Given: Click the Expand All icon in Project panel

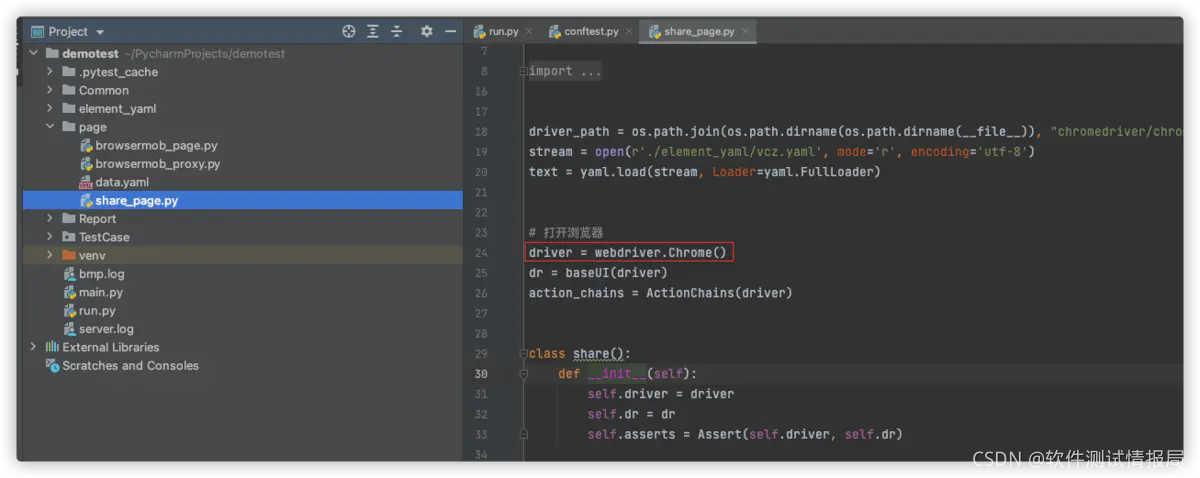Looking at the screenshot, I should click(x=372, y=32).
